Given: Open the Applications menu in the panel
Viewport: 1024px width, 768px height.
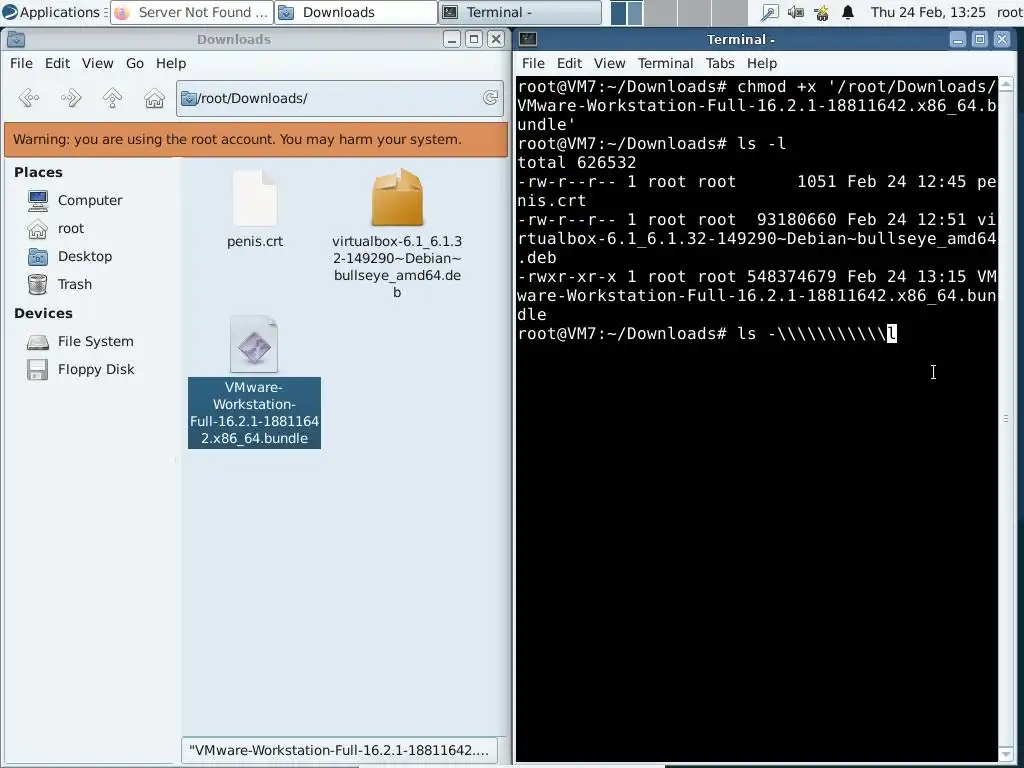Looking at the screenshot, I should coord(54,12).
